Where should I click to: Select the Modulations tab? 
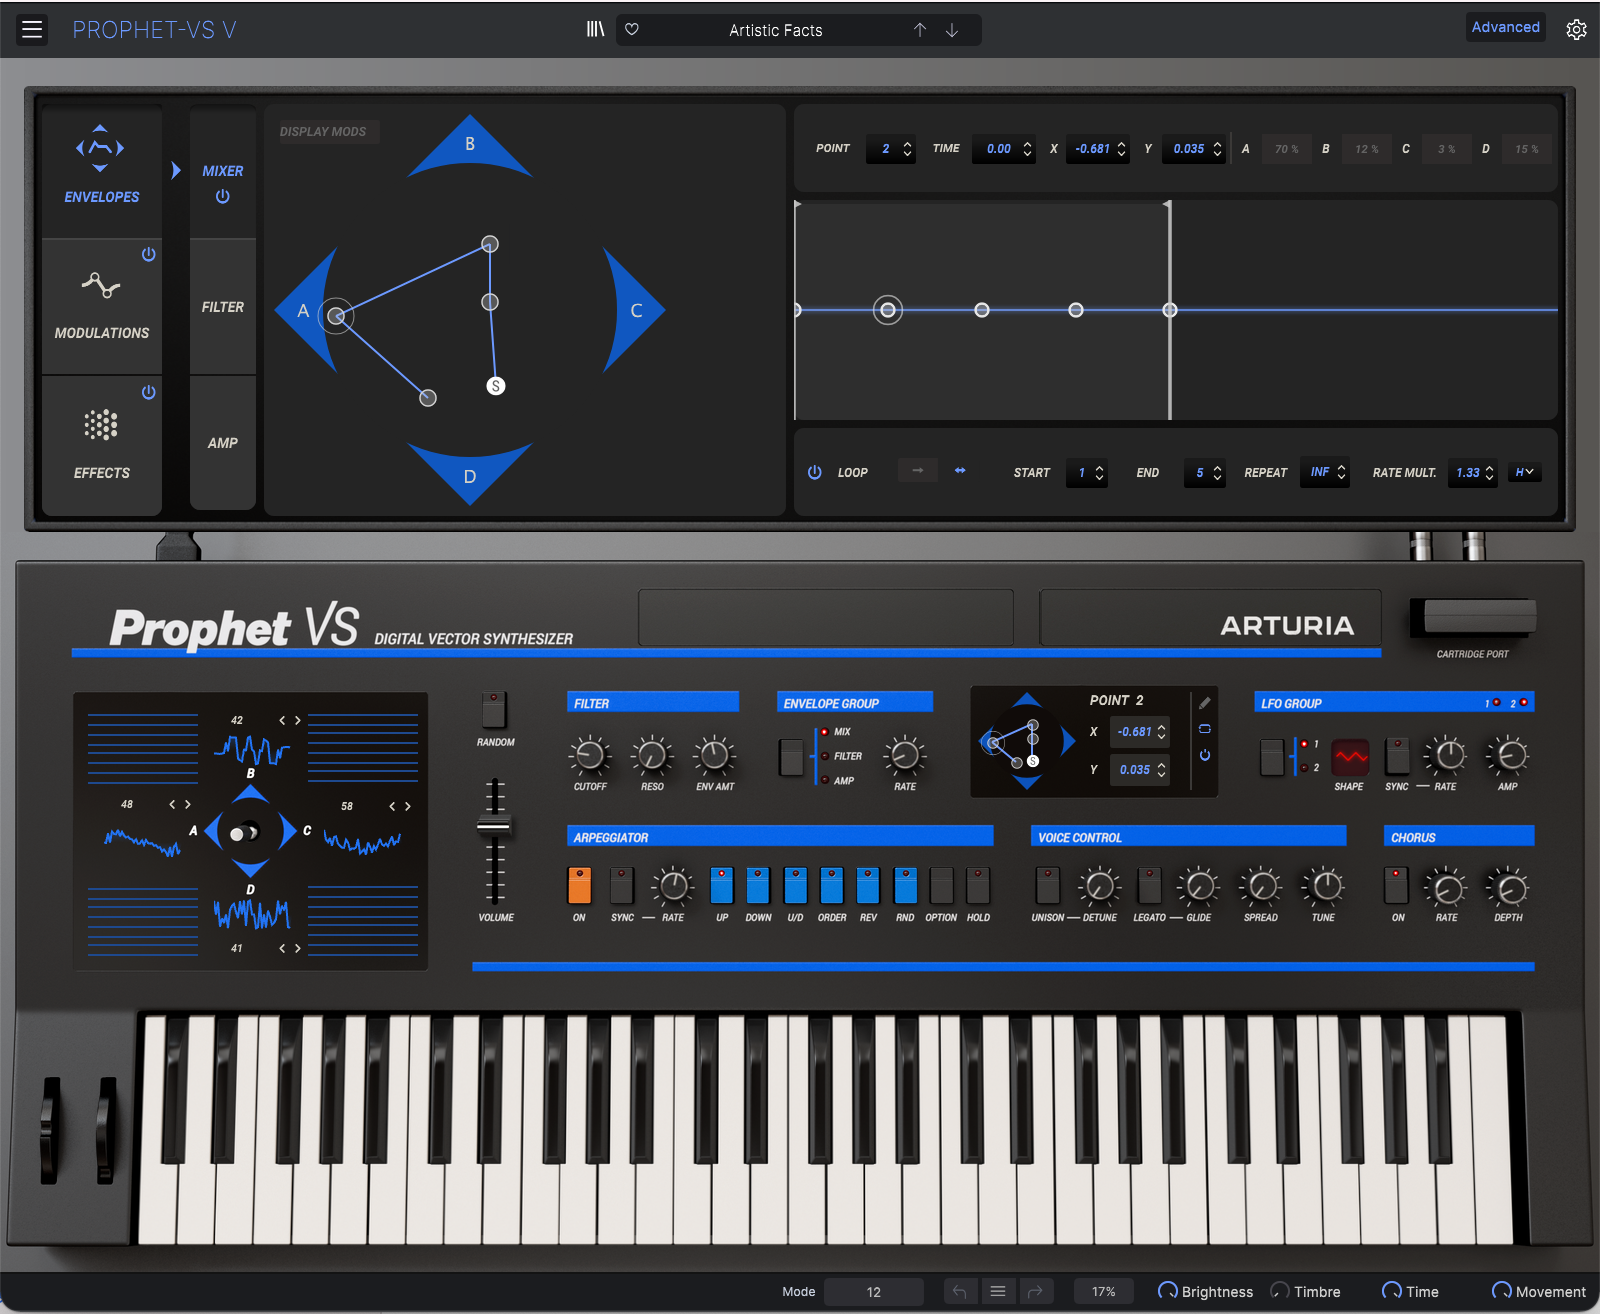(102, 307)
